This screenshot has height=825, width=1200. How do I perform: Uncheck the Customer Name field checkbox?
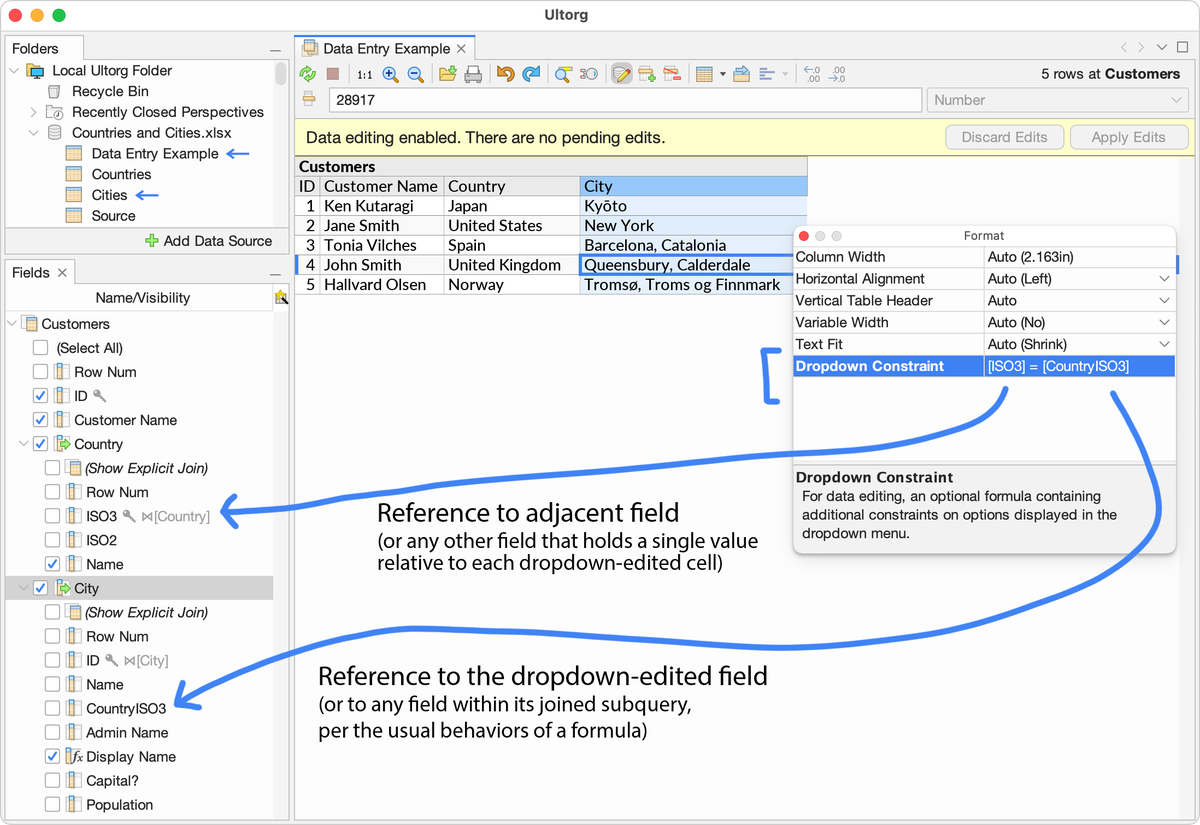pos(40,420)
